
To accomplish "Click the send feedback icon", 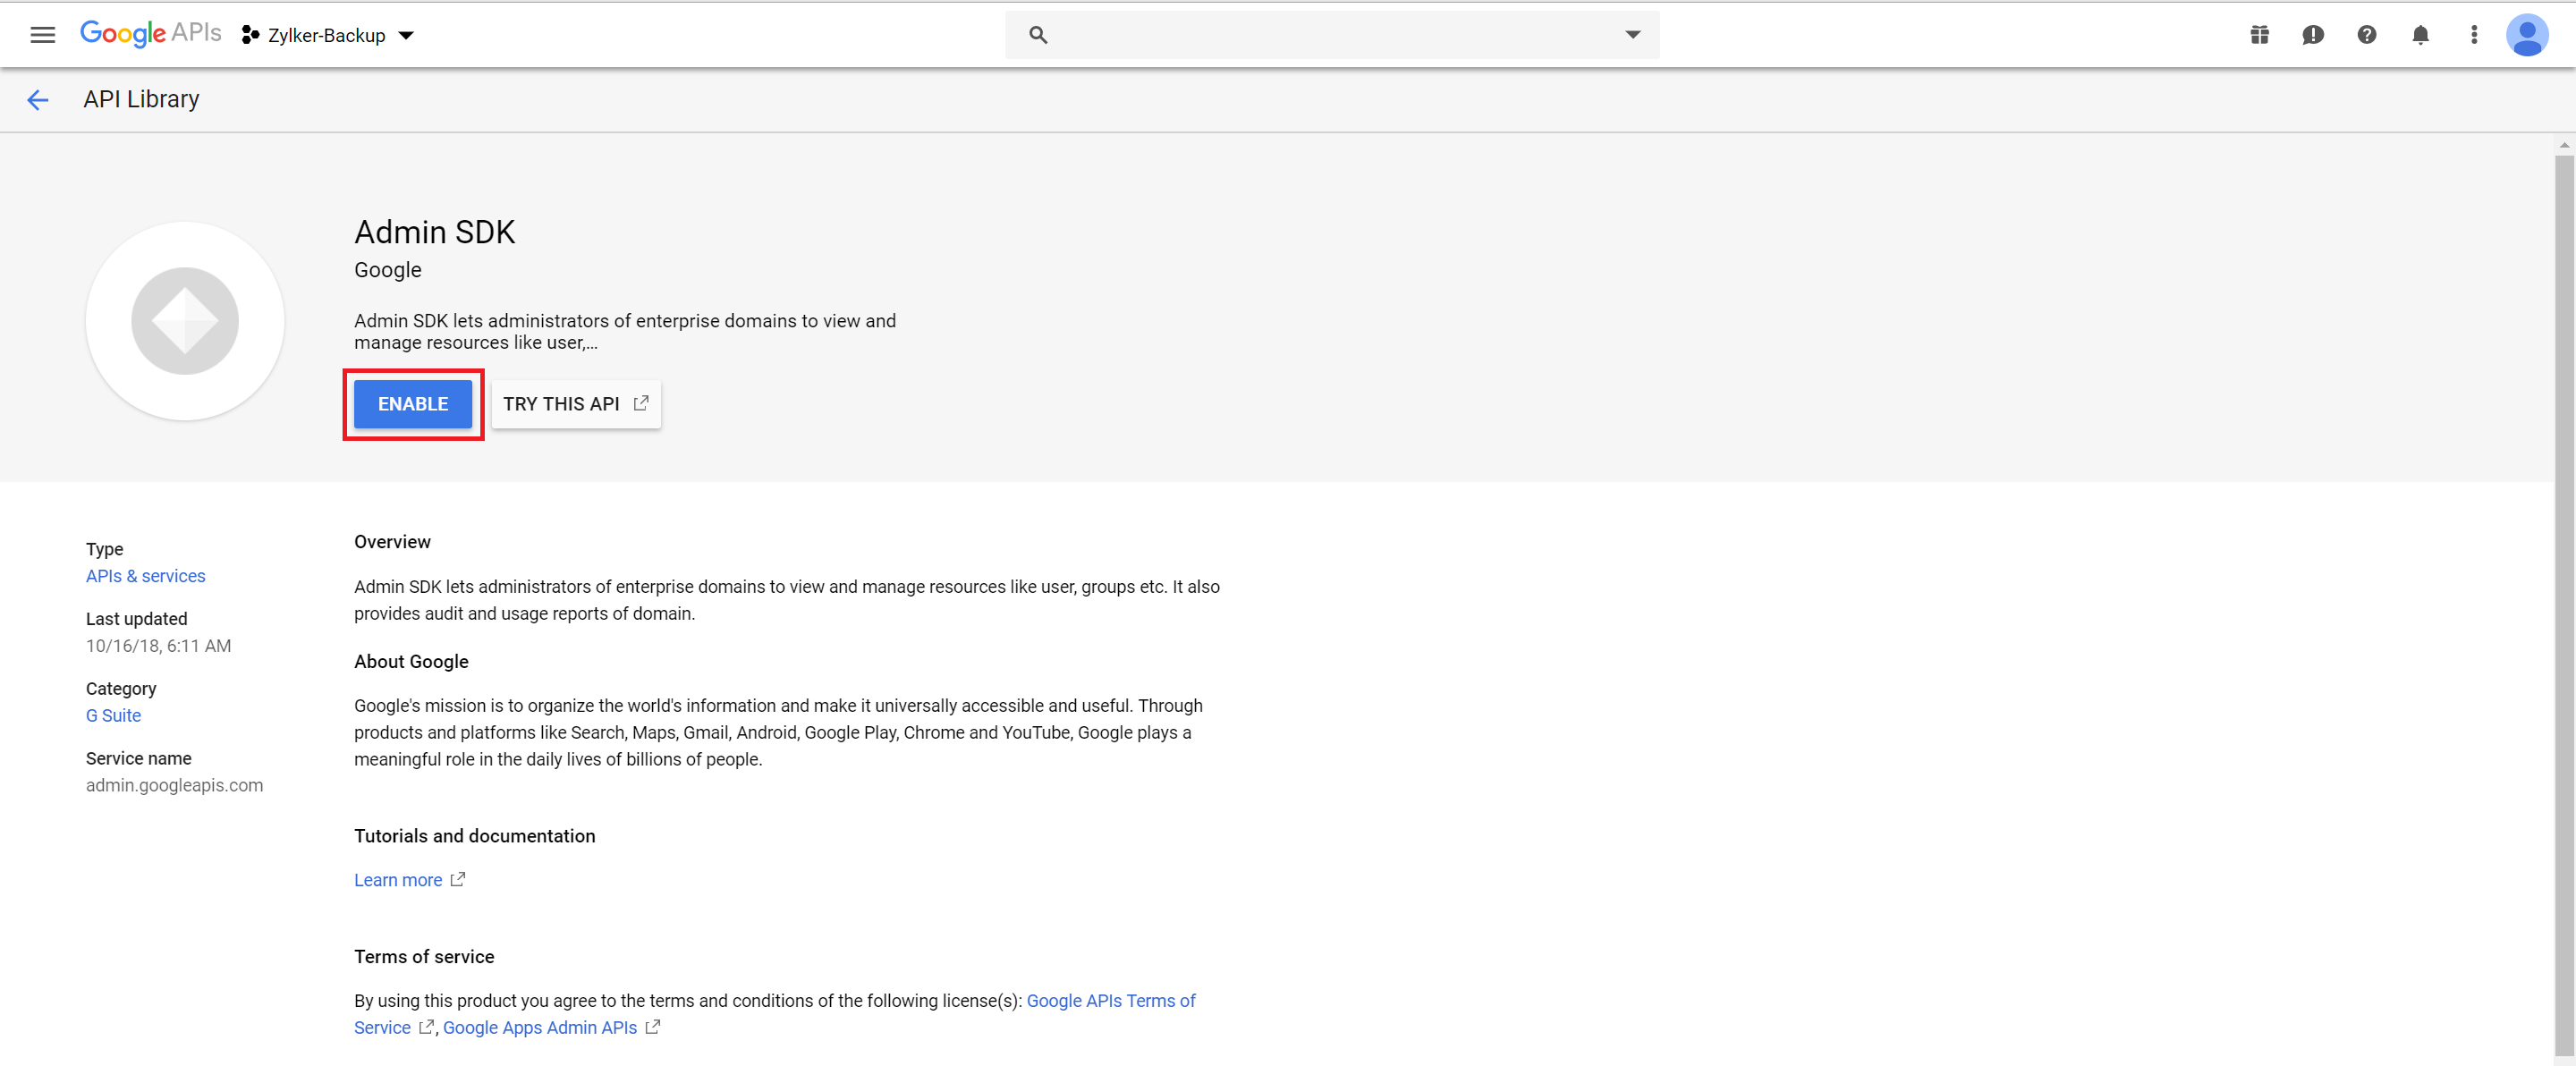I will [2312, 35].
